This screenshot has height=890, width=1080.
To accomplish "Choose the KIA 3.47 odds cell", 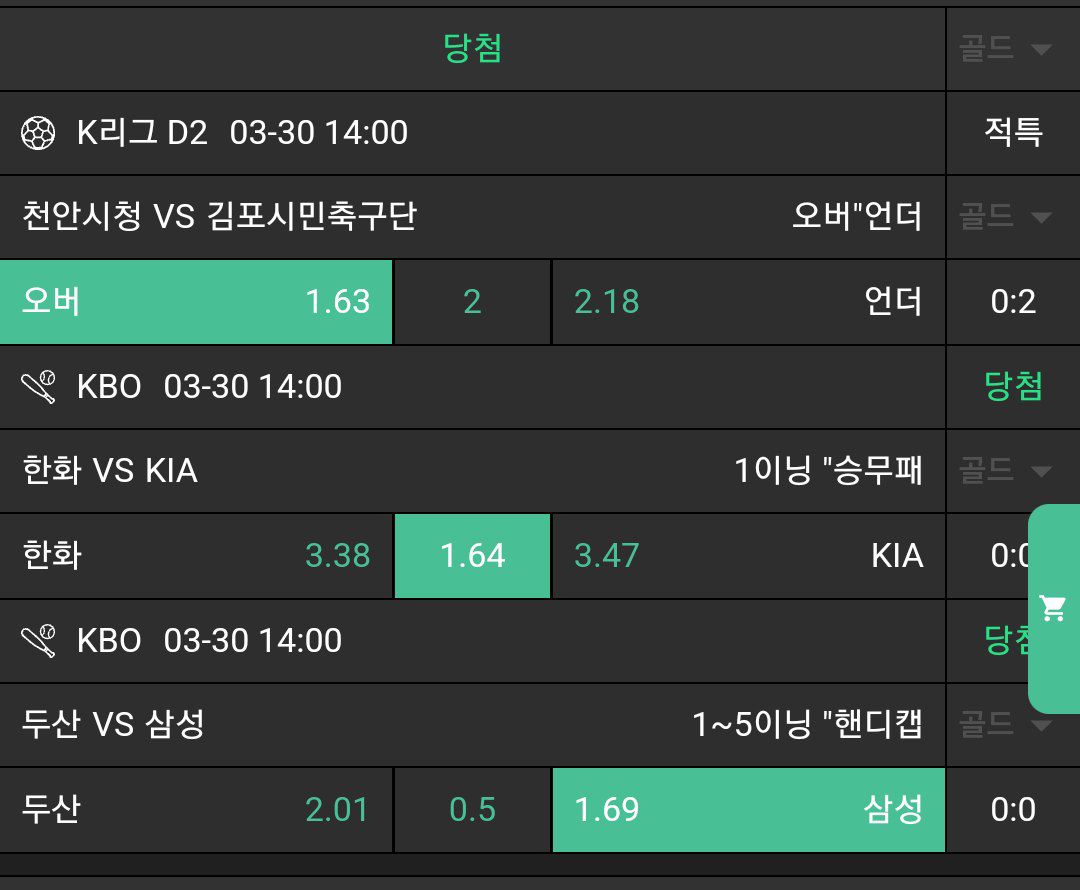I will [x=748, y=556].
